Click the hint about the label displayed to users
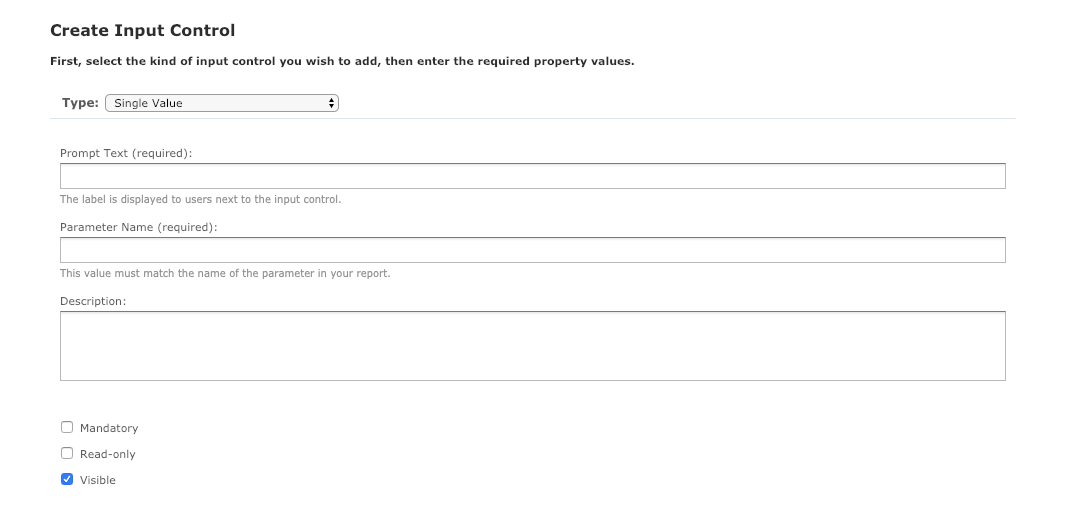1082x517 pixels. [x=201, y=199]
